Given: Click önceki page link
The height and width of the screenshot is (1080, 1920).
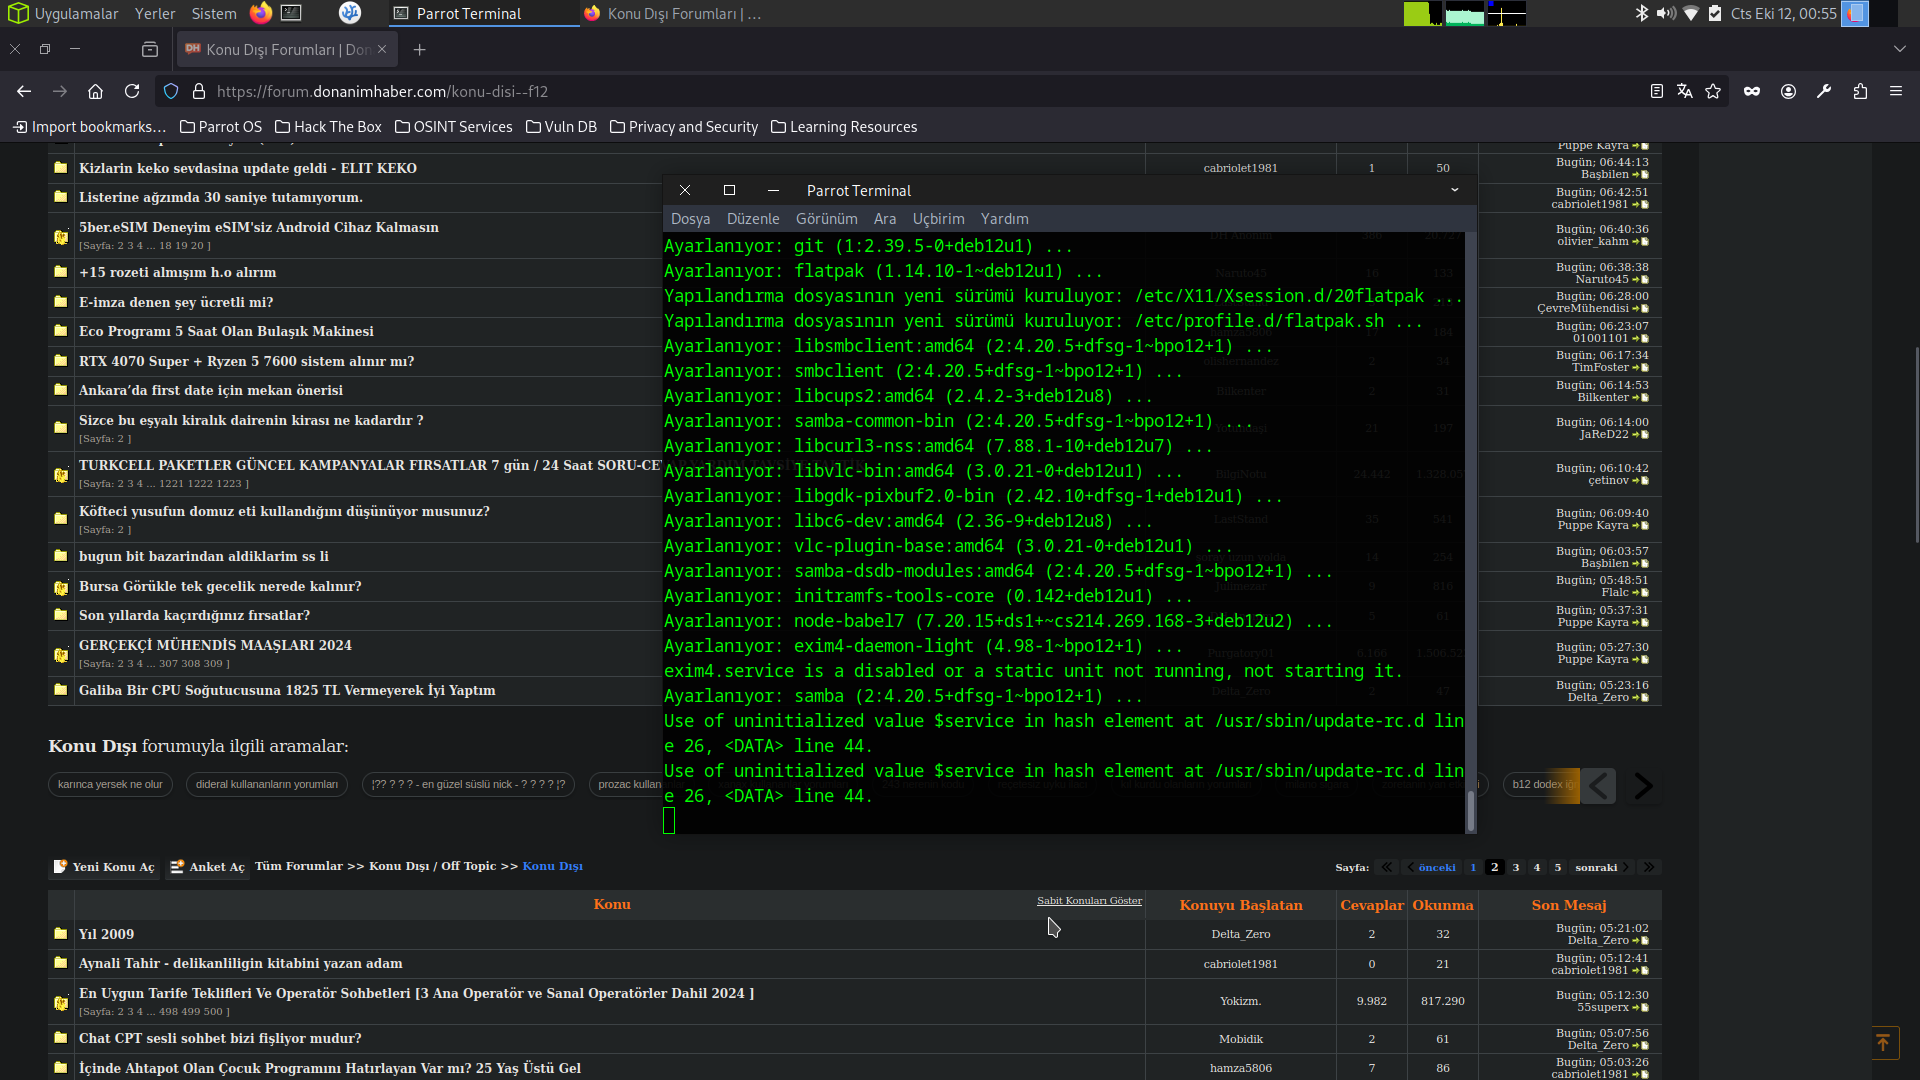Looking at the screenshot, I should 1432,867.
